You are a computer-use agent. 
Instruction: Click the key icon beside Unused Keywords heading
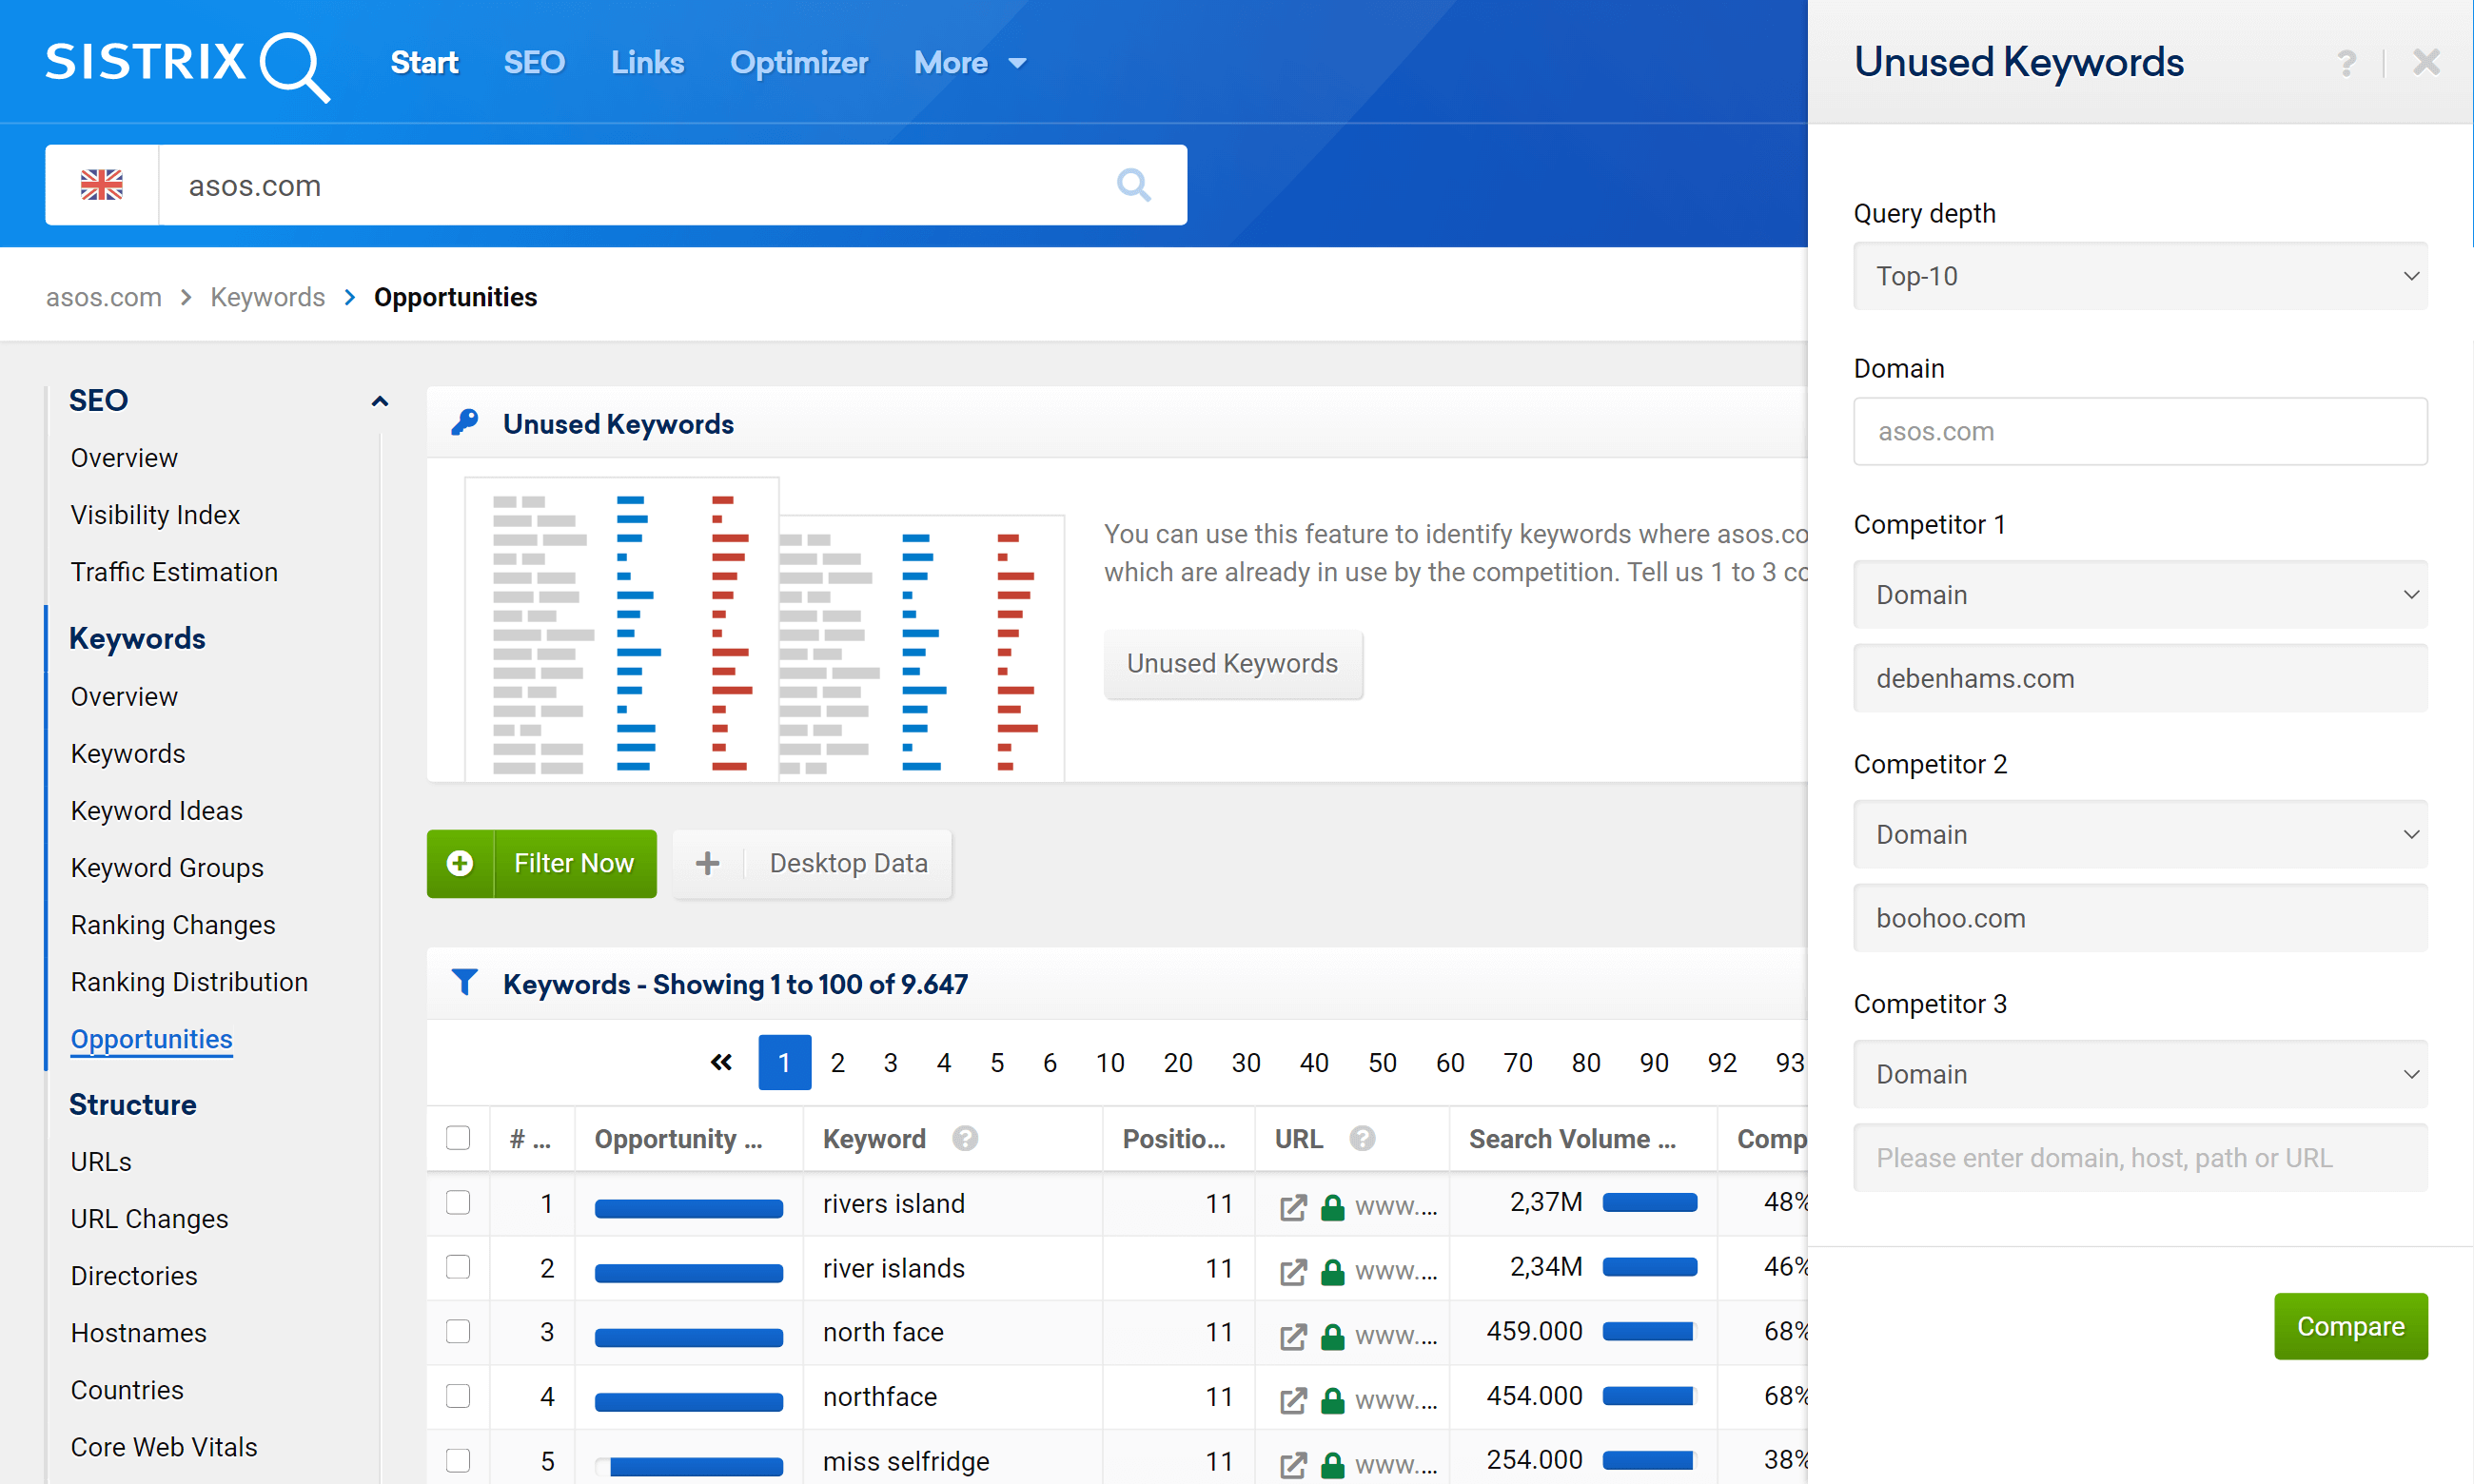(x=464, y=423)
